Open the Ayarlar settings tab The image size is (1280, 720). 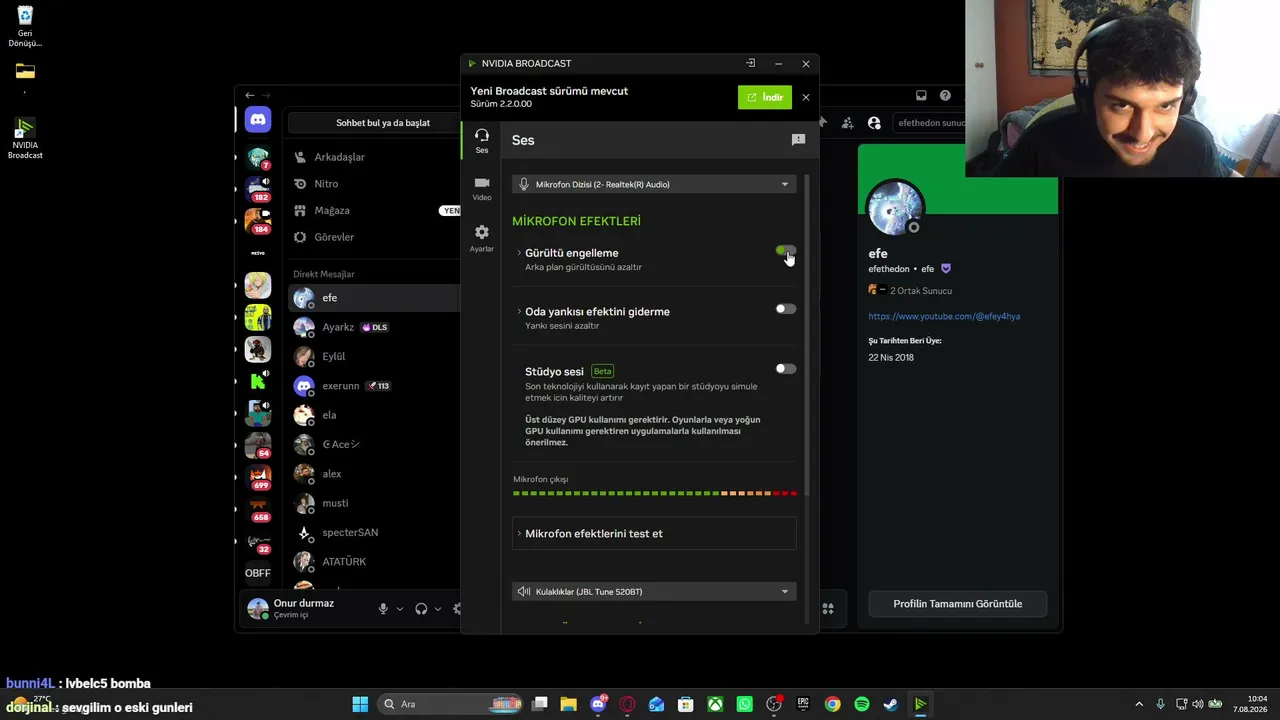(482, 238)
